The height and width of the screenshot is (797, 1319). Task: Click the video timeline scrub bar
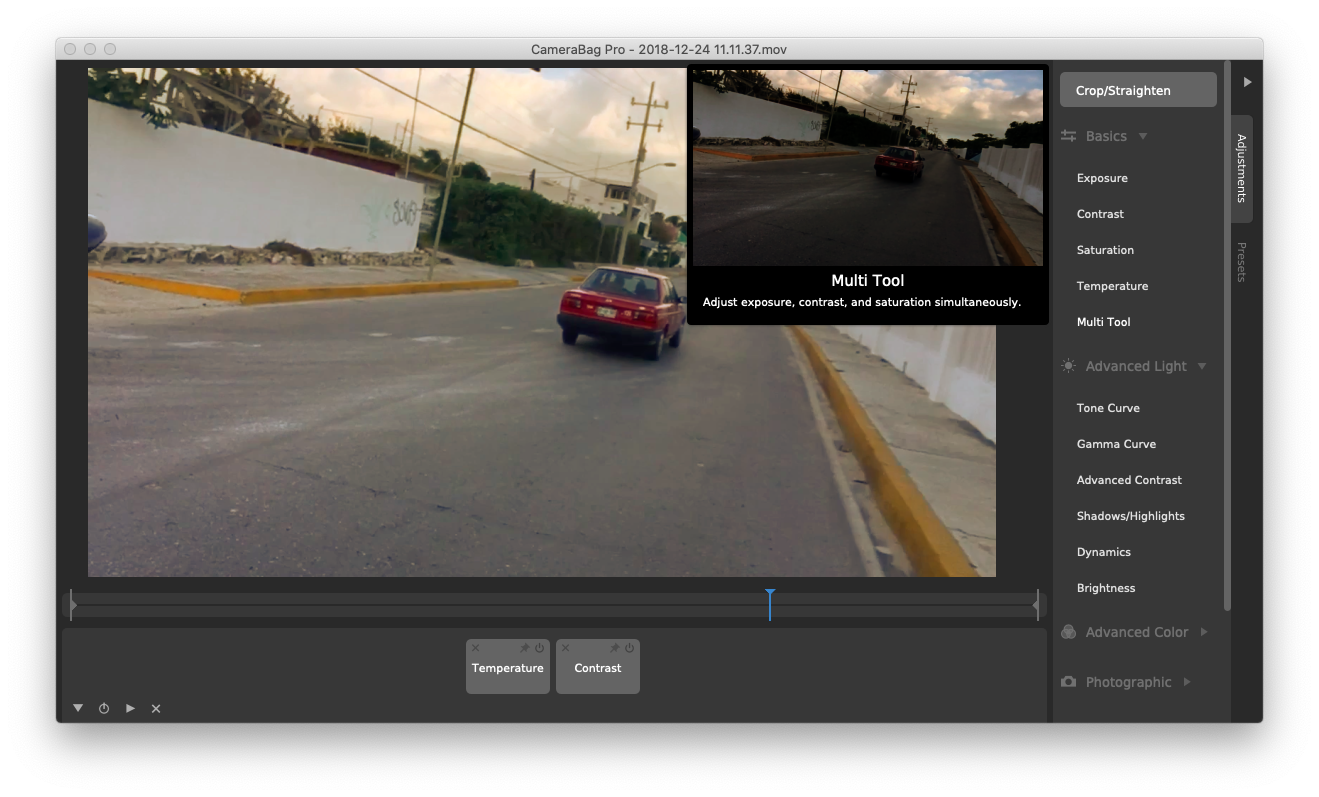click(x=554, y=605)
